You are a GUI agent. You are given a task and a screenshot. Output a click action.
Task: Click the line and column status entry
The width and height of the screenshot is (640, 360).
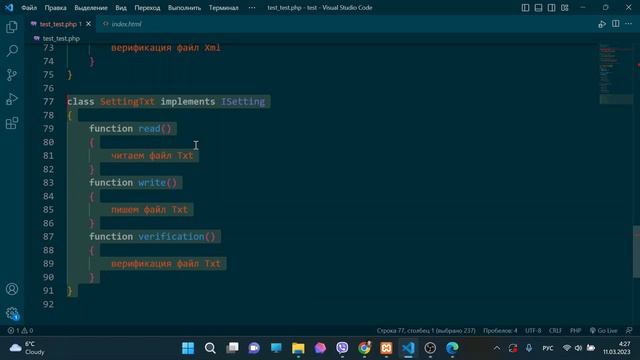(426, 331)
